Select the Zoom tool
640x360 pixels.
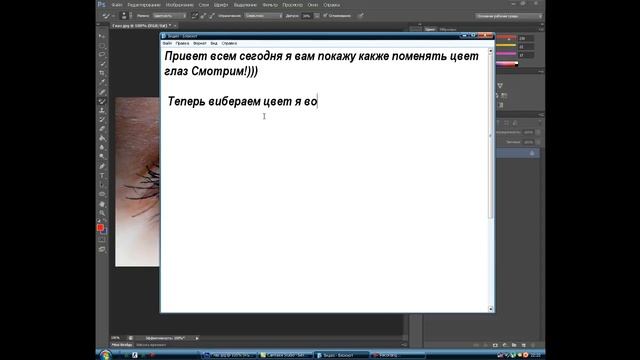(102, 213)
